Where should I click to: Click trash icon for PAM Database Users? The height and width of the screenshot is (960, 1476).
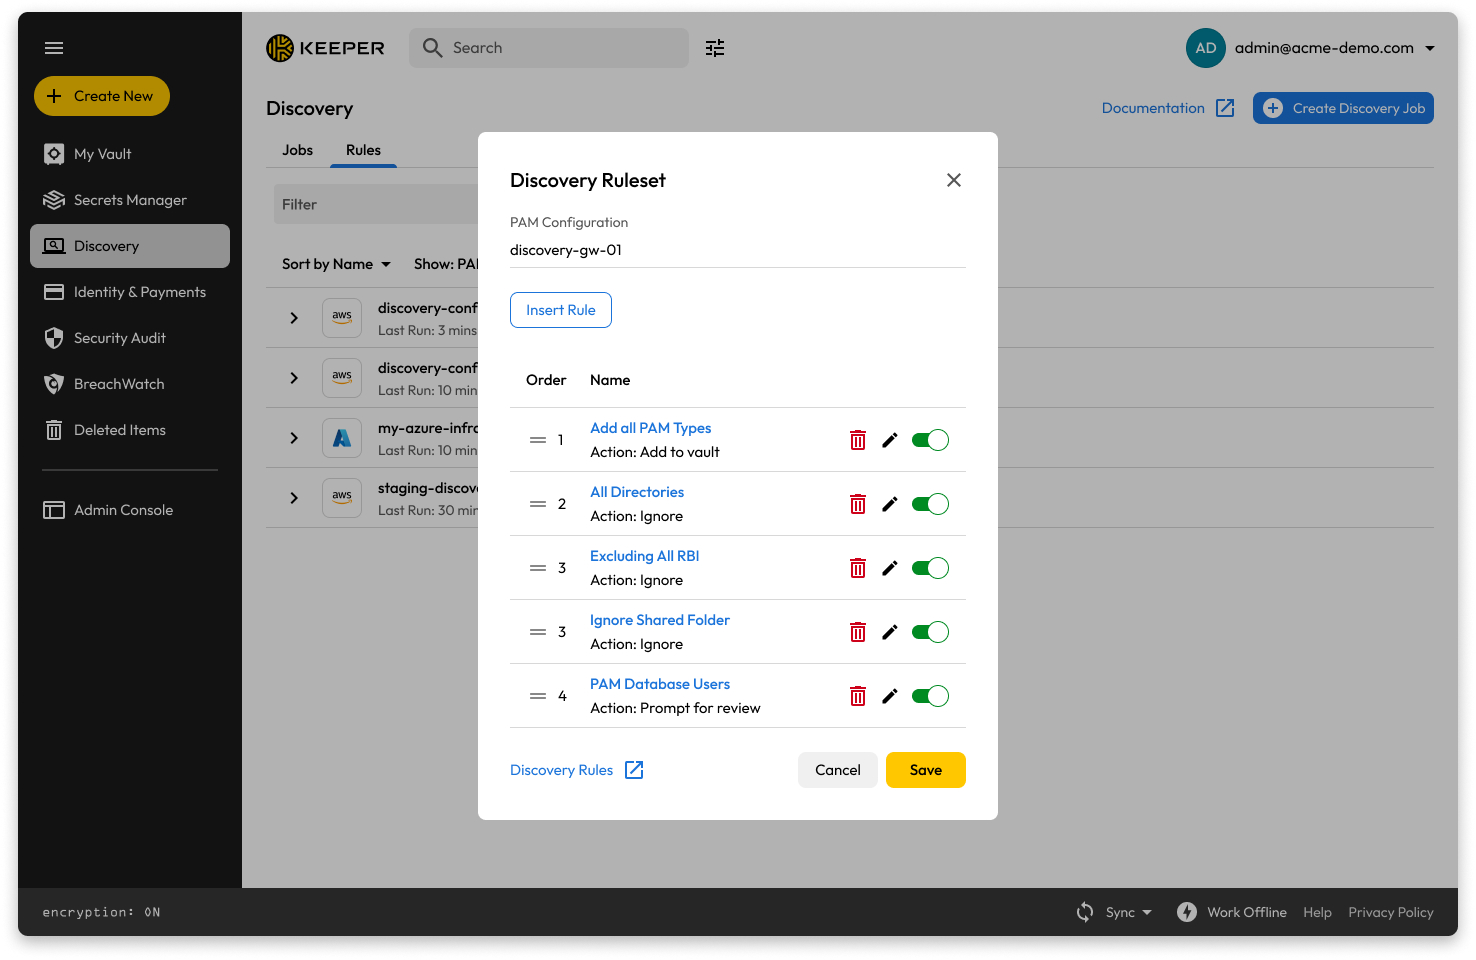pos(857,696)
